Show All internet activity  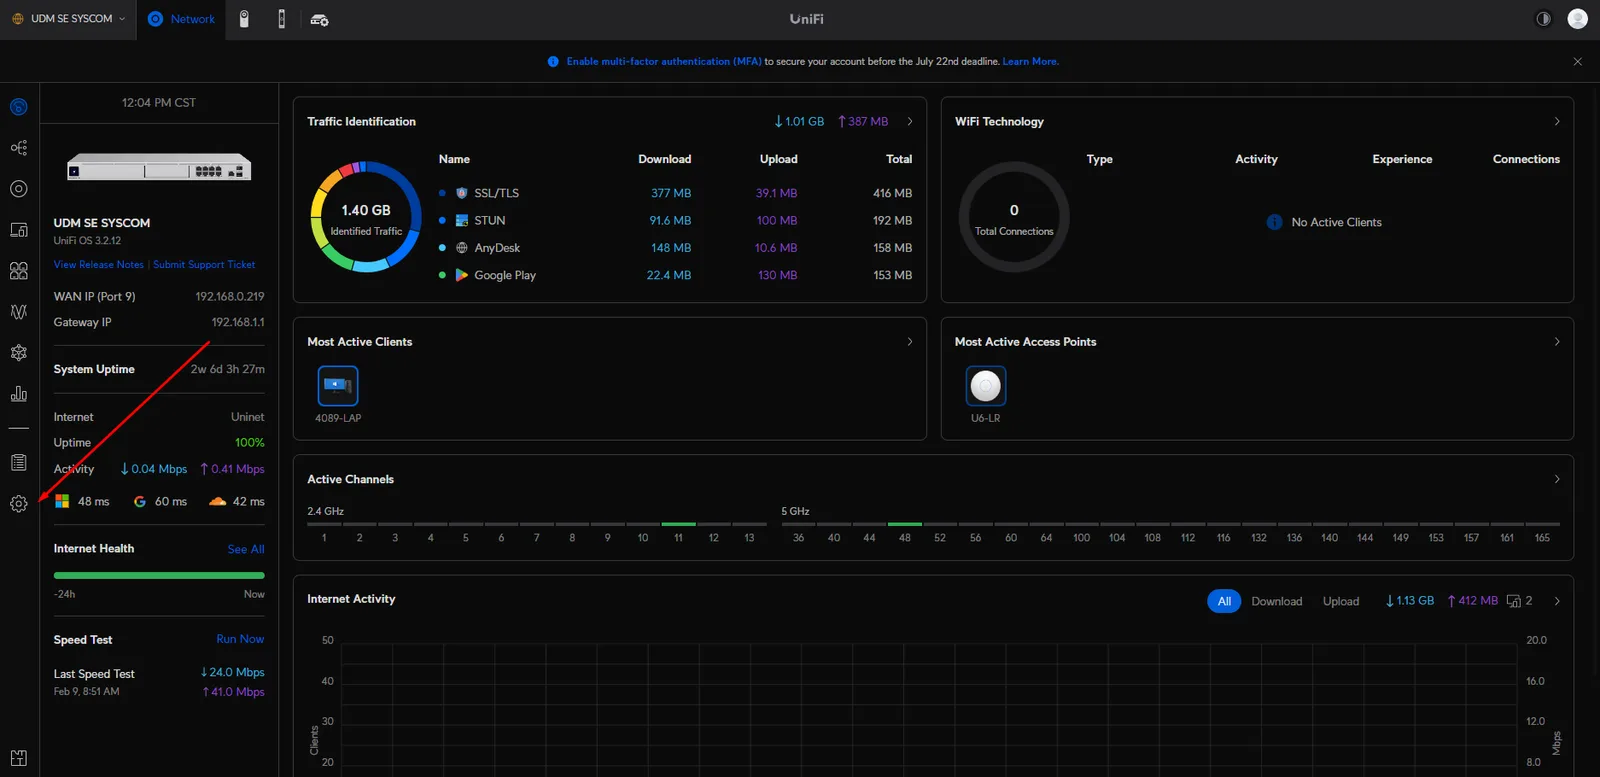coord(1224,601)
